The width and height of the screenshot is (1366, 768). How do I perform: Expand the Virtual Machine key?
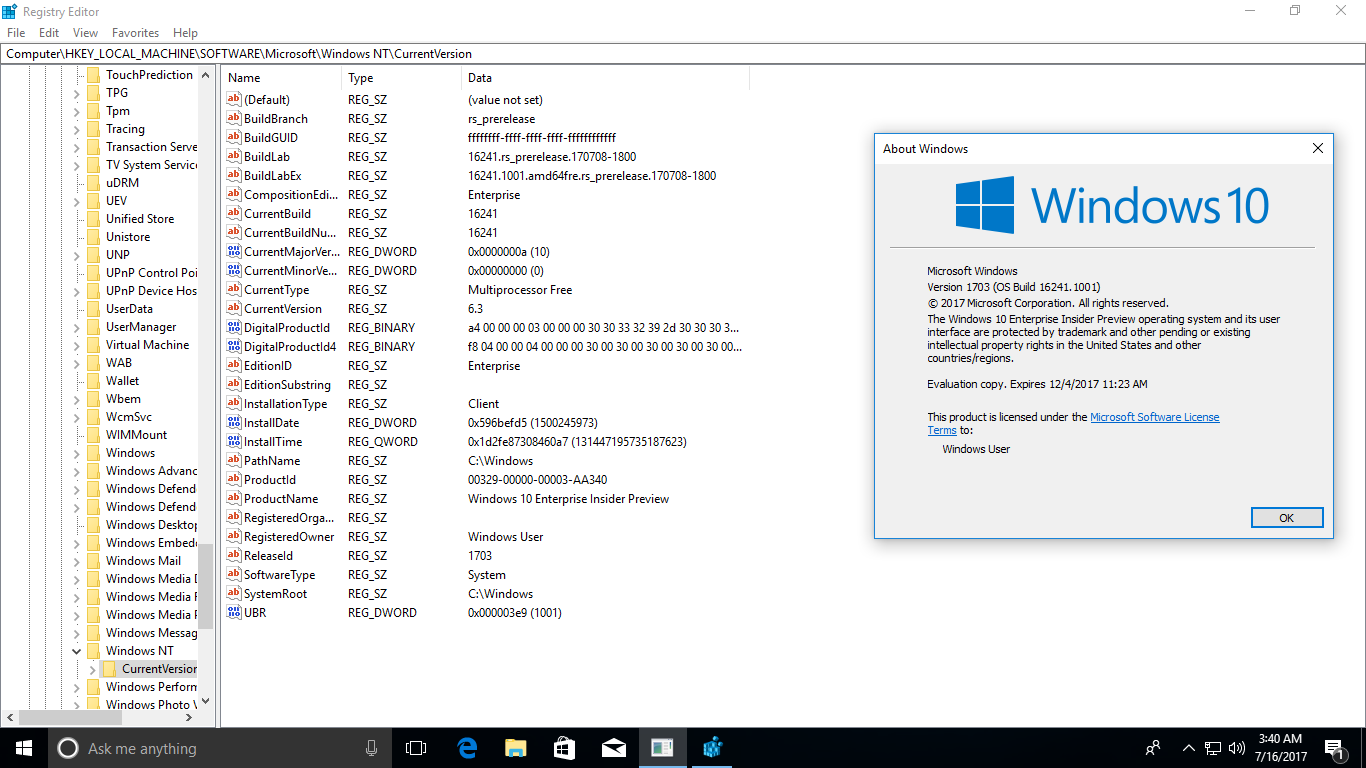(76, 345)
